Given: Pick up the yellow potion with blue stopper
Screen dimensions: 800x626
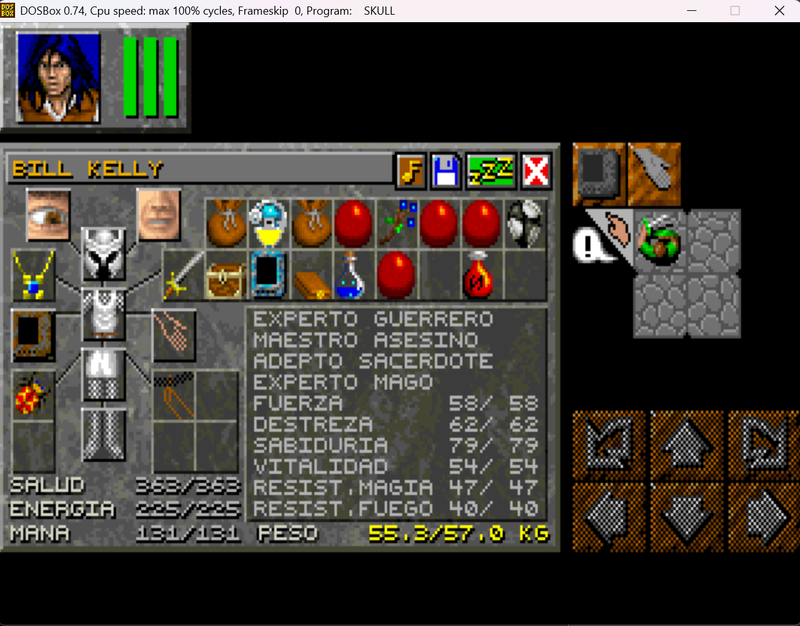Looking at the screenshot, I should (268, 223).
